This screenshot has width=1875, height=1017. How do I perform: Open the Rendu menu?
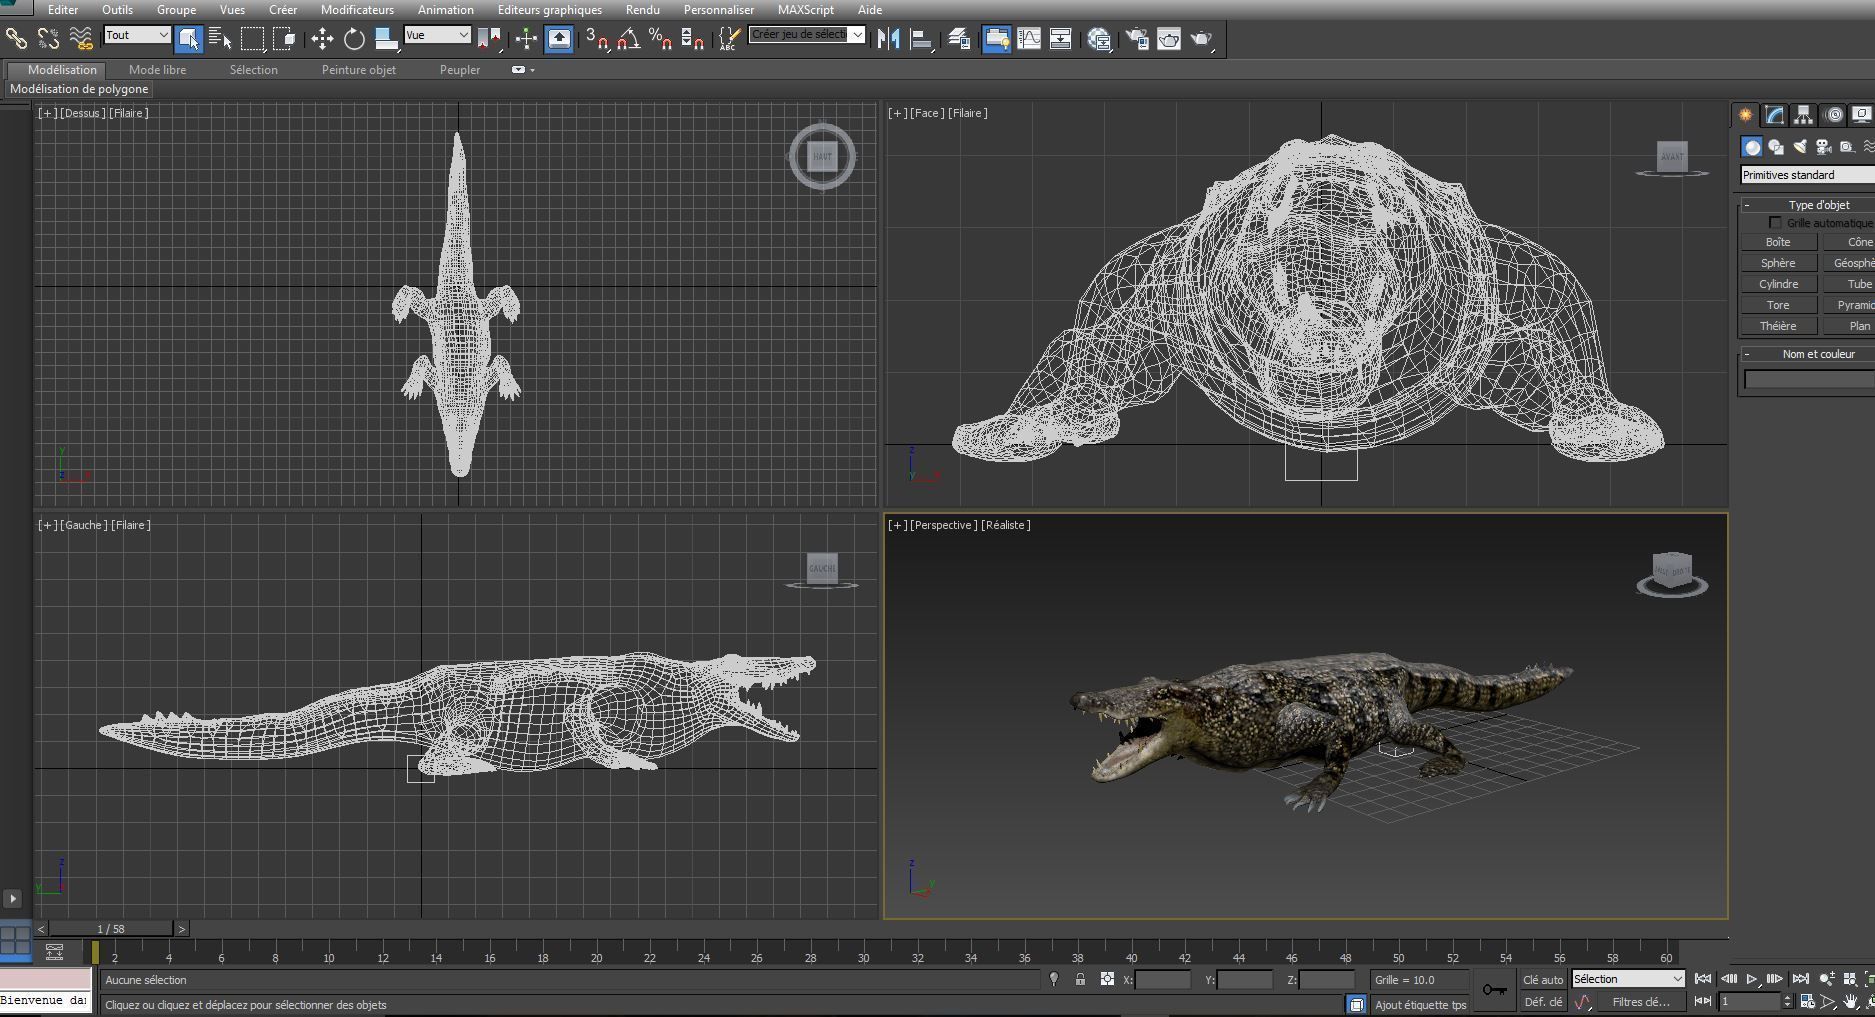(642, 10)
